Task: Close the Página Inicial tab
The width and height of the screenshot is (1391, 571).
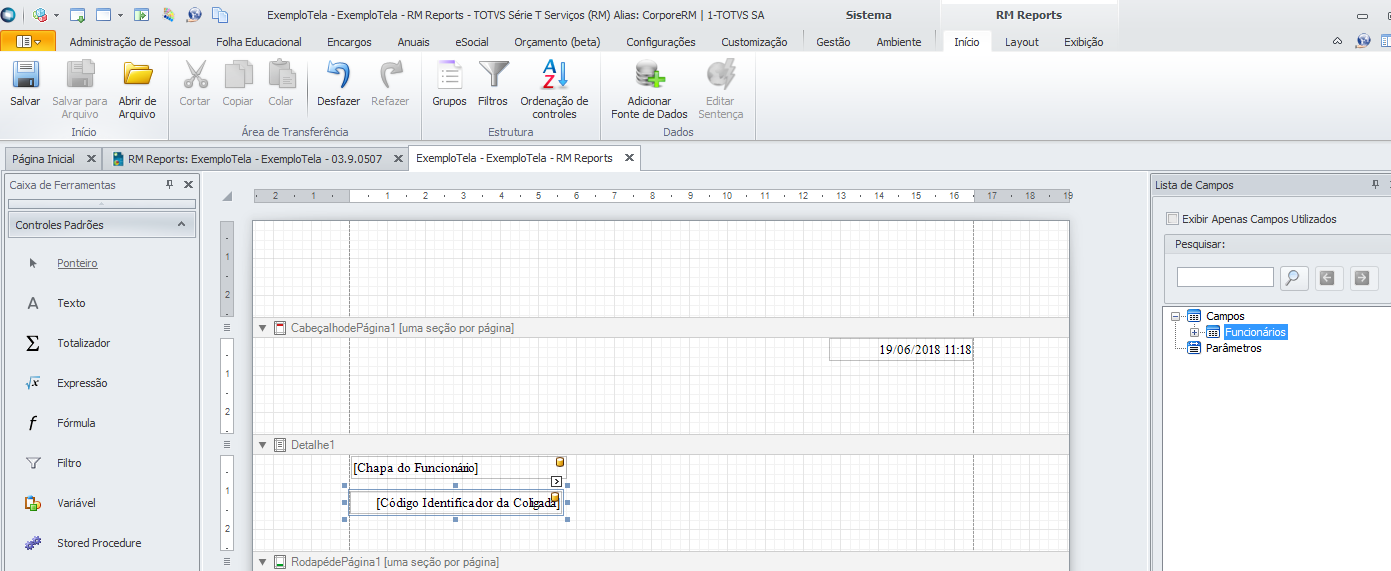Action: tap(91, 159)
